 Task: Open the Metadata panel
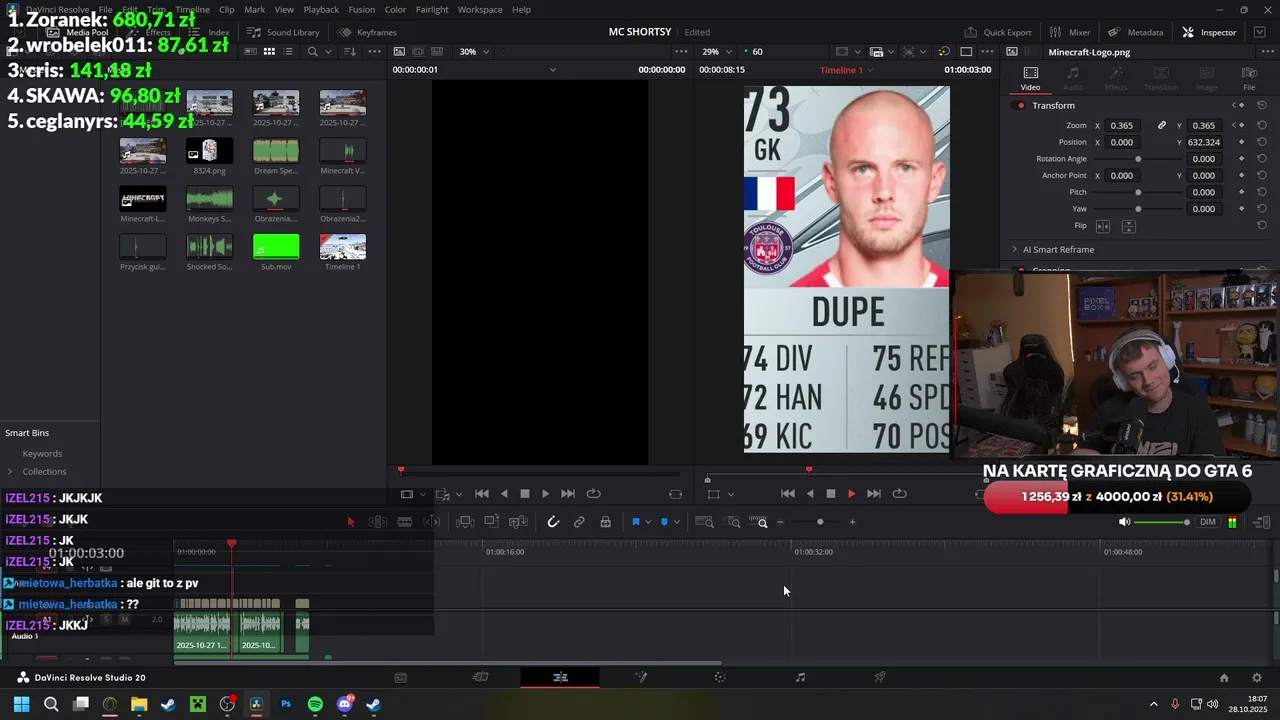(1135, 32)
